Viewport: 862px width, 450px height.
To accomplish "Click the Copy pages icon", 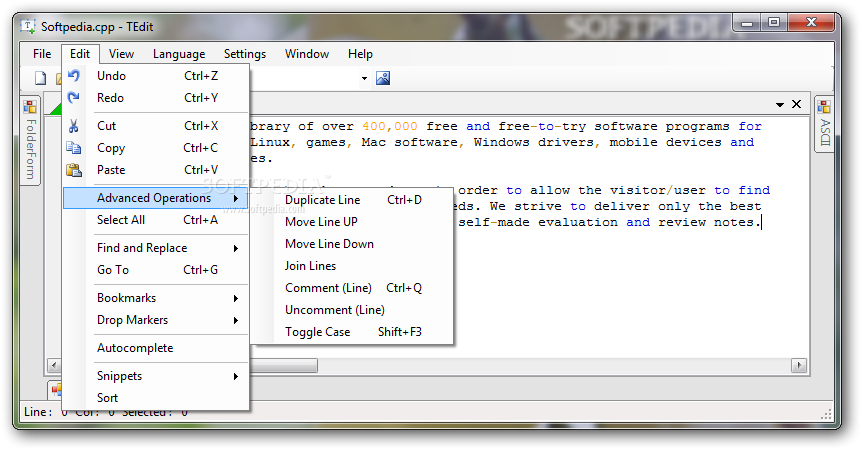I will [x=74, y=148].
